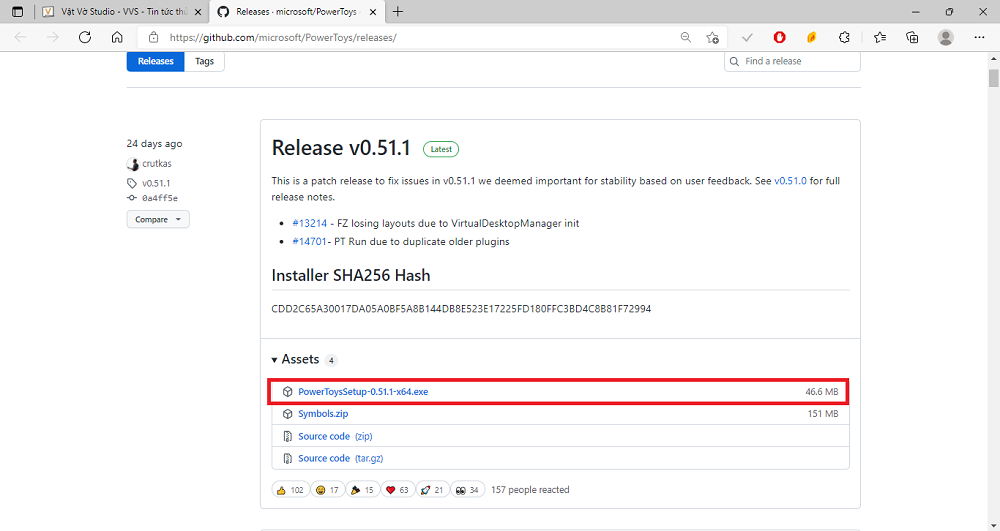This screenshot has width=1000, height=531.
Task: Download Symbols.zip asset
Action: coord(323,414)
